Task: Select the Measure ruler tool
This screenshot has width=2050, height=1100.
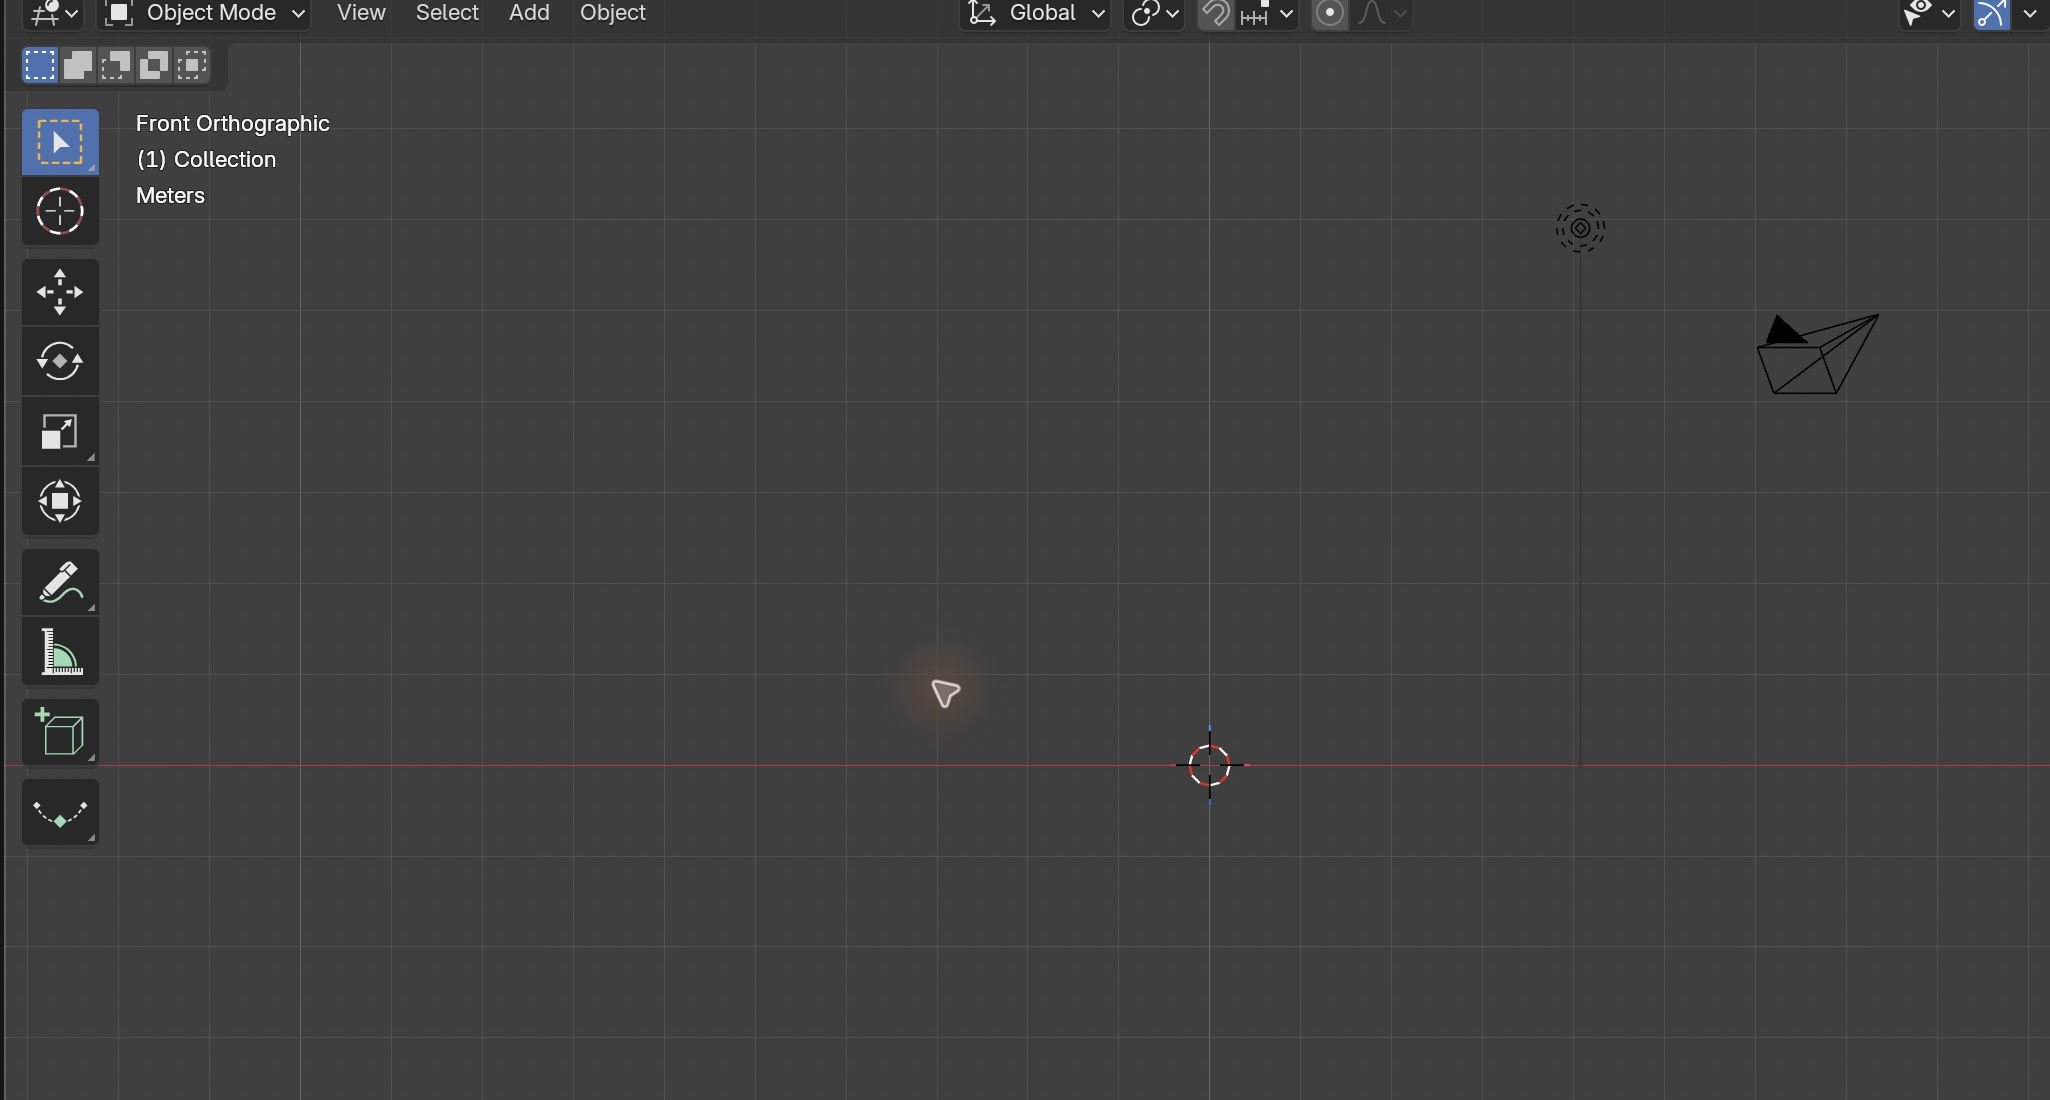Action: coord(60,652)
